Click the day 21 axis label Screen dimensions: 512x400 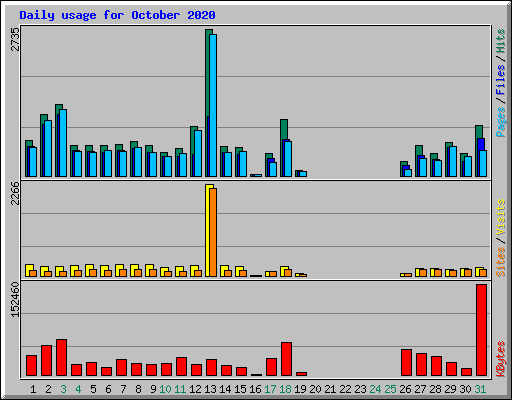tap(330, 389)
